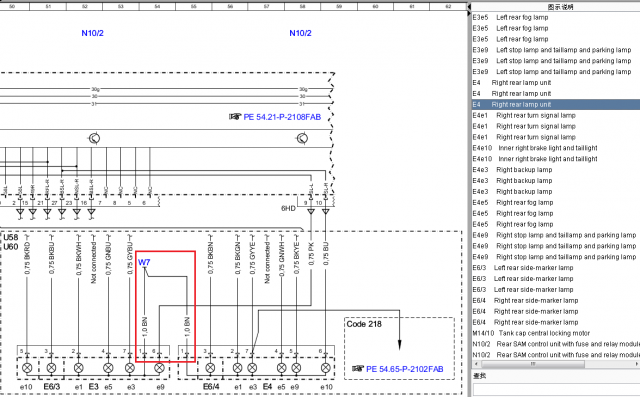This screenshot has width=641, height=397.
Task: Open the right N10/2 component link
Action: tap(300, 33)
